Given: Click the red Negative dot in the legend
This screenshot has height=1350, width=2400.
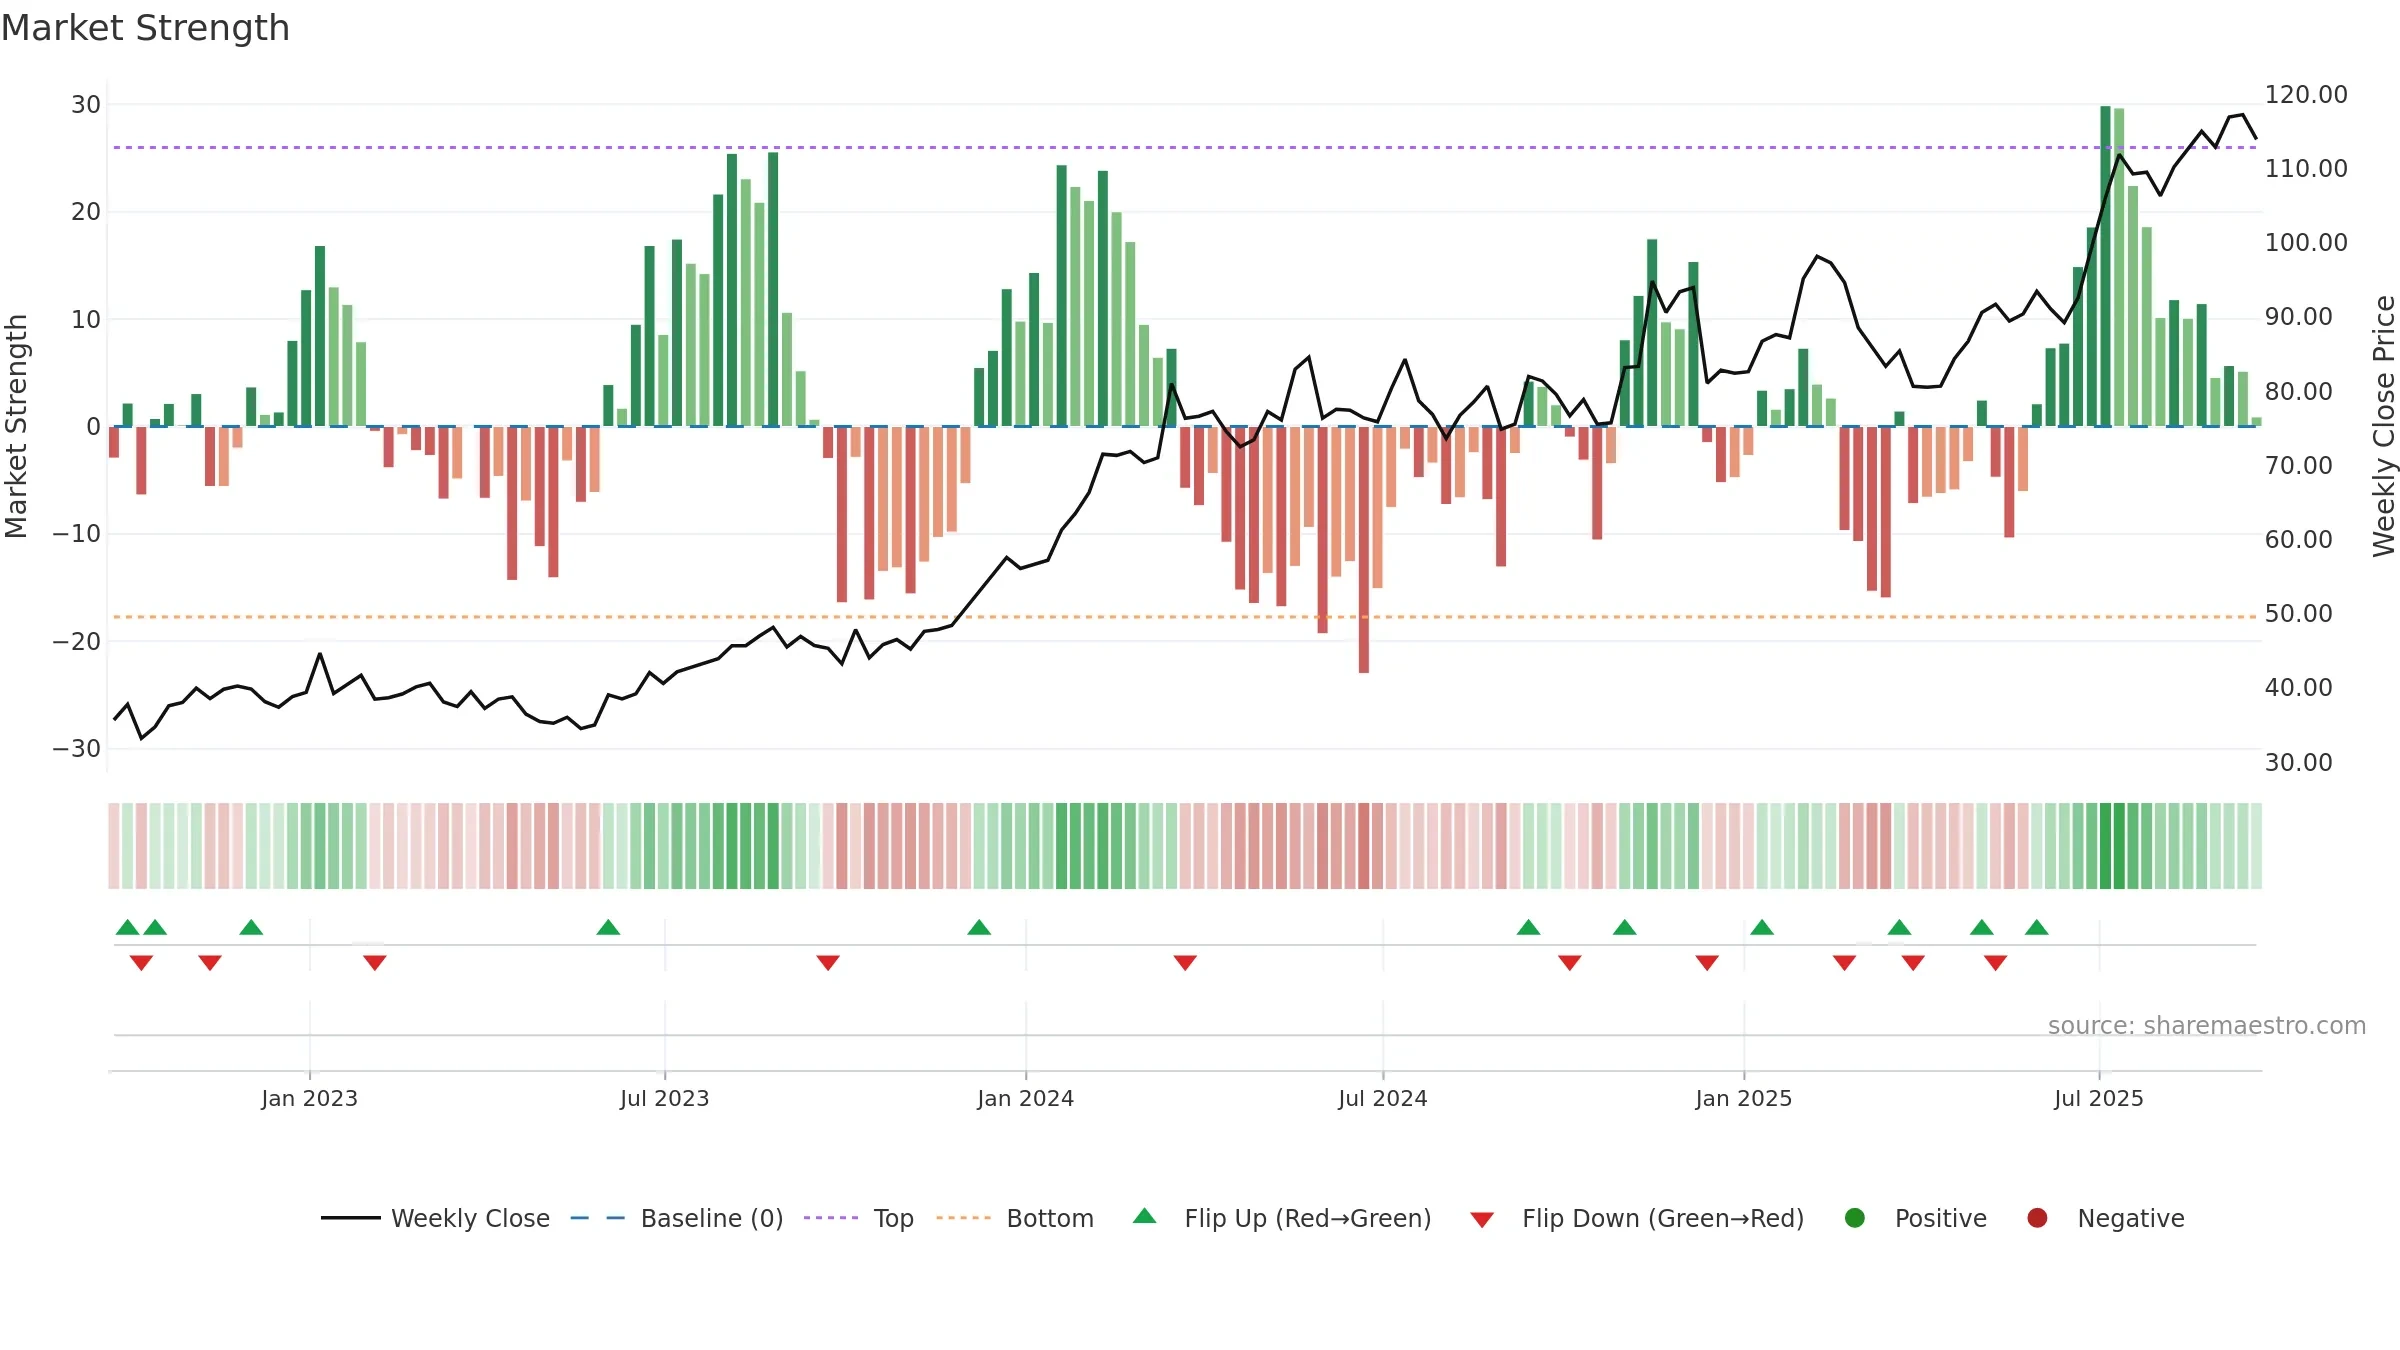Looking at the screenshot, I should click(x=2037, y=1218).
